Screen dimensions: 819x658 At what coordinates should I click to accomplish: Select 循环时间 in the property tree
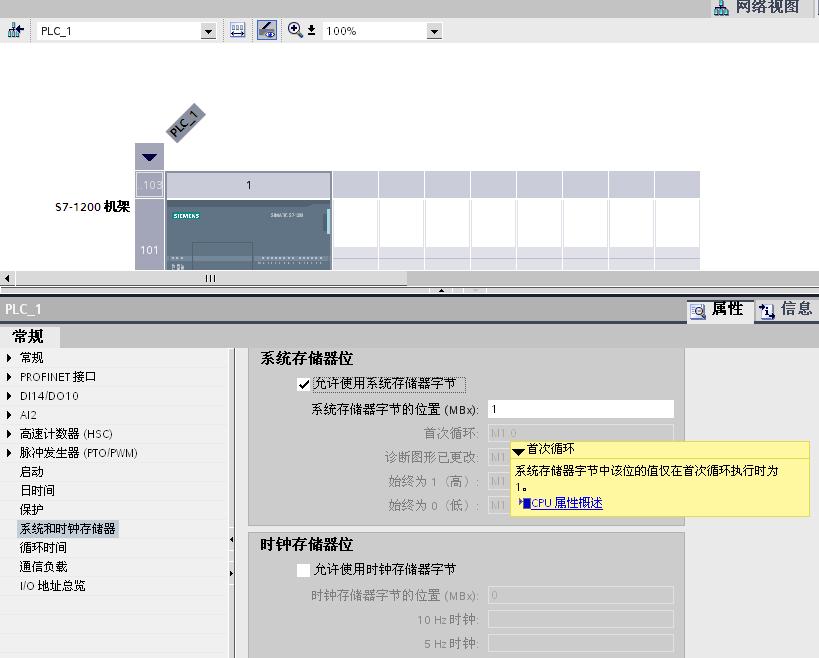coord(43,547)
